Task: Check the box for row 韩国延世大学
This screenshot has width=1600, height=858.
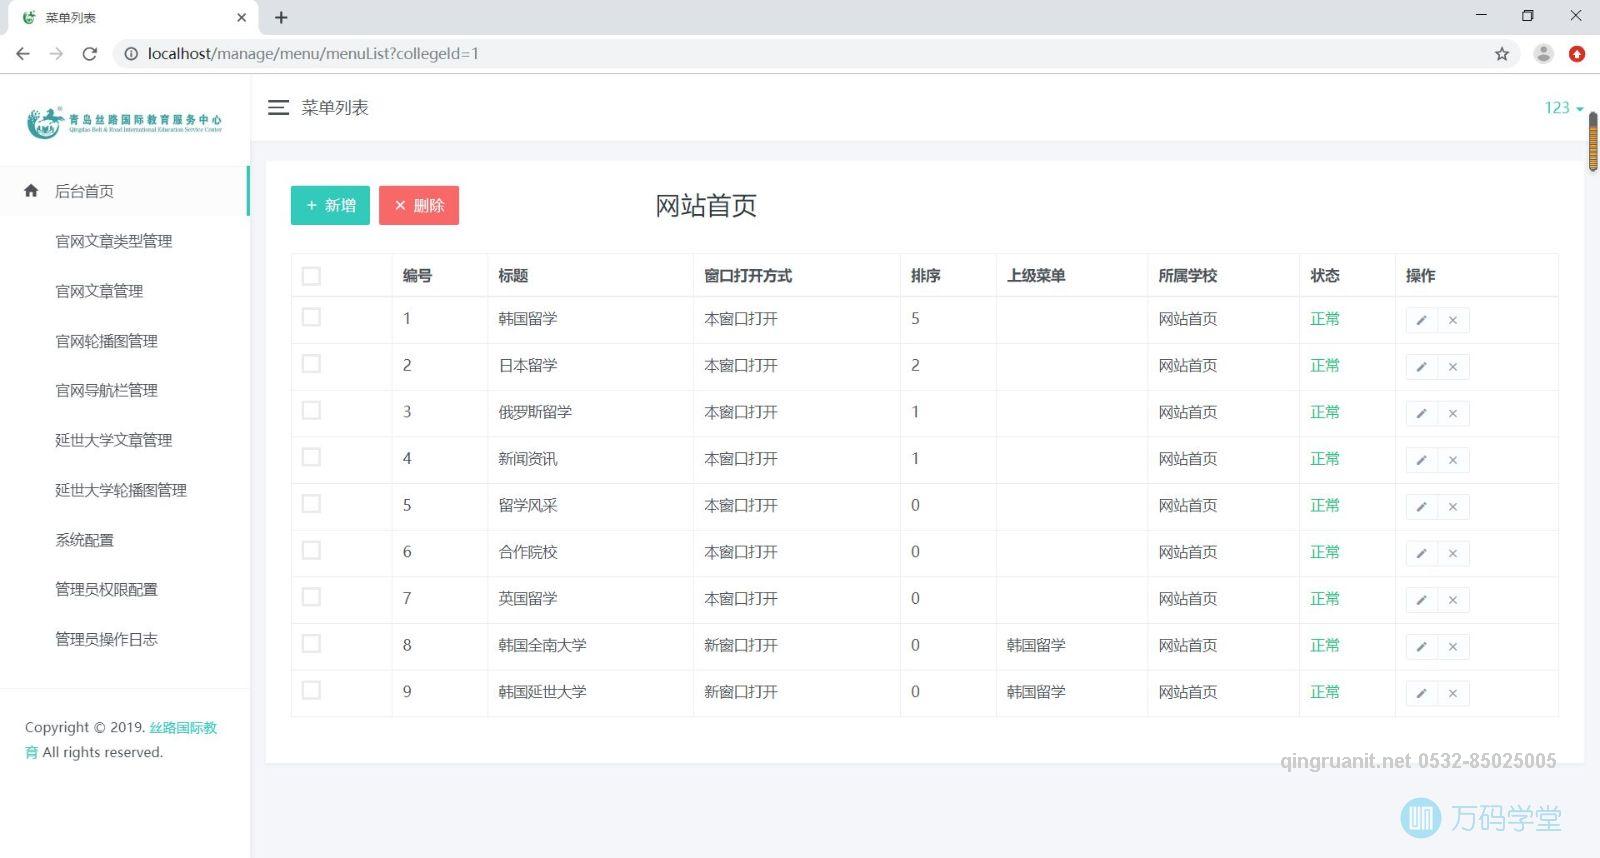Action: click(x=311, y=690)
